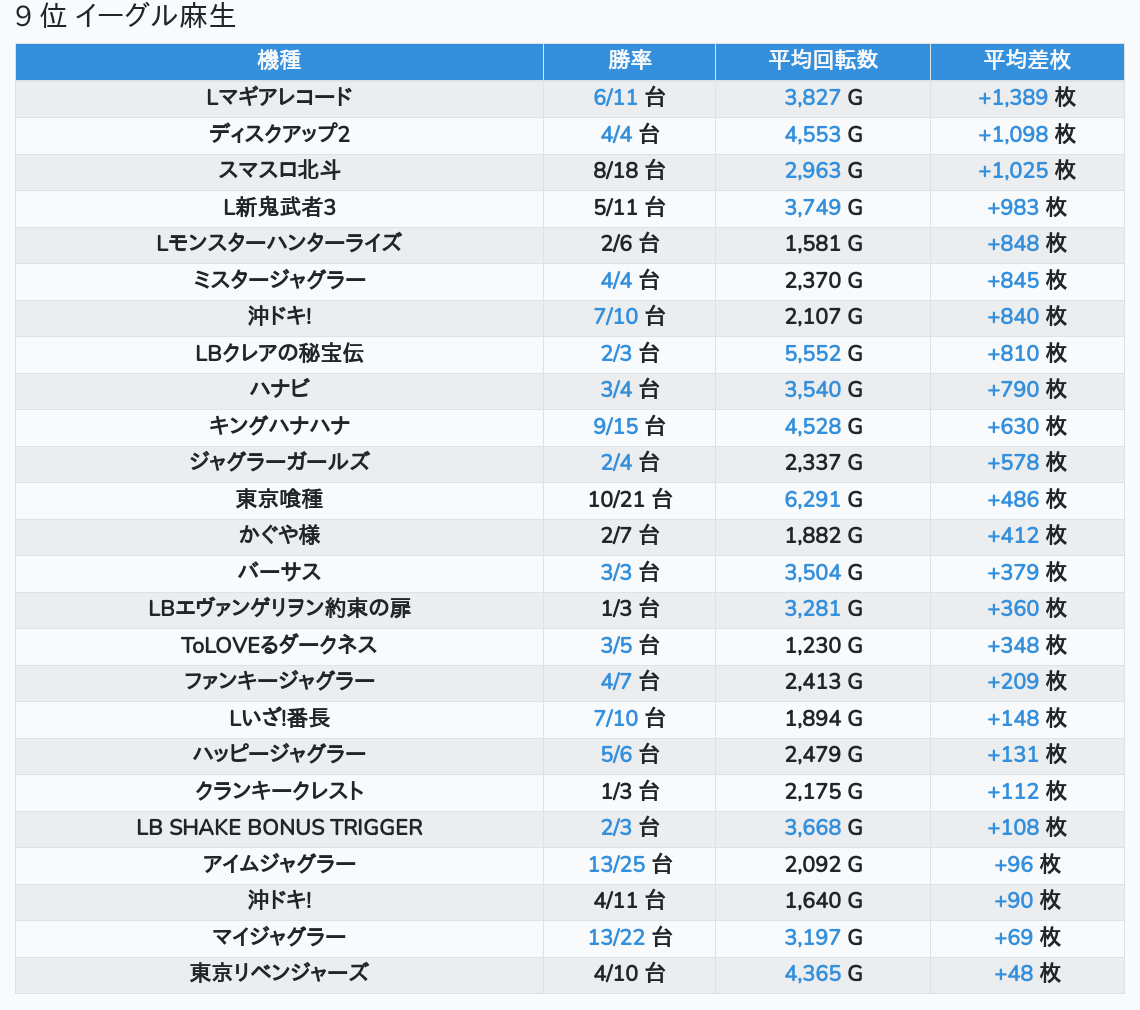
Task: Click ハナビ average difference +790
Action: pyautogui.click(x=1013, y=389)
